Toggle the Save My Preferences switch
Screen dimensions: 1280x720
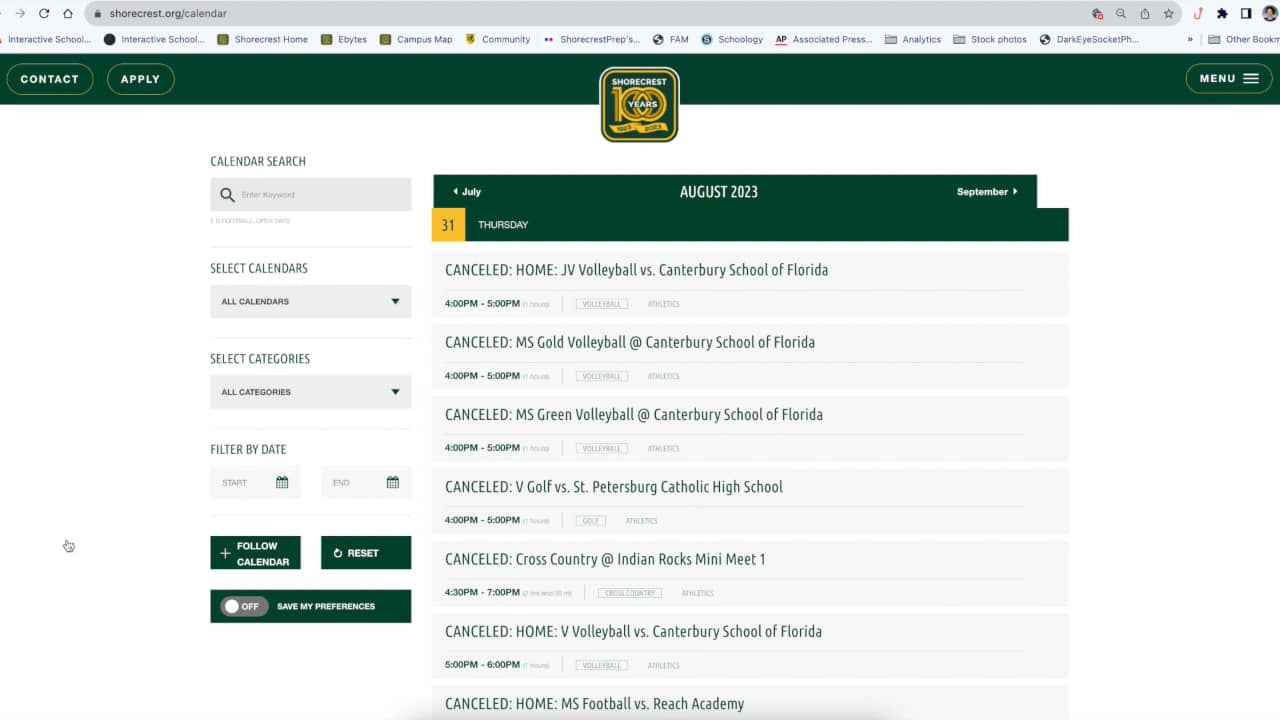[x=244, y=606]
